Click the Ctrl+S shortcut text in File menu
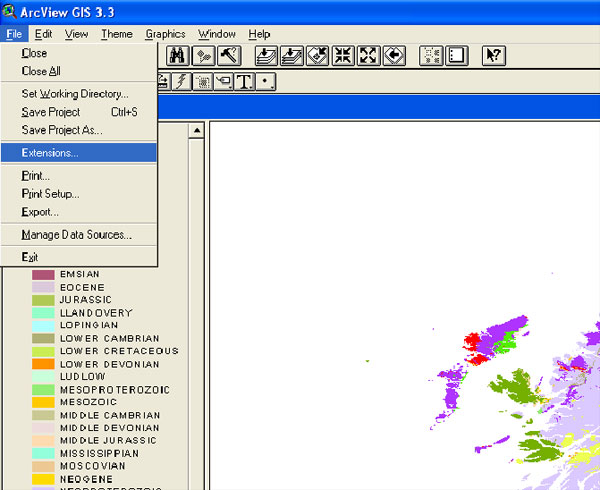This screenshot has width=600, height=490. (124, 112)
